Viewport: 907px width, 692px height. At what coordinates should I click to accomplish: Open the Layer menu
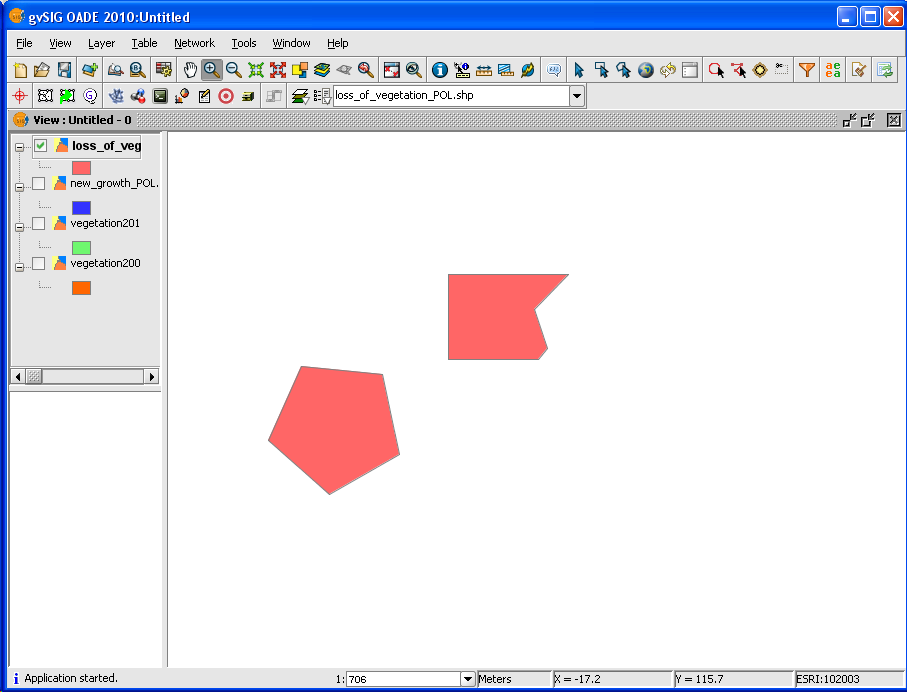tap(100, 43)
